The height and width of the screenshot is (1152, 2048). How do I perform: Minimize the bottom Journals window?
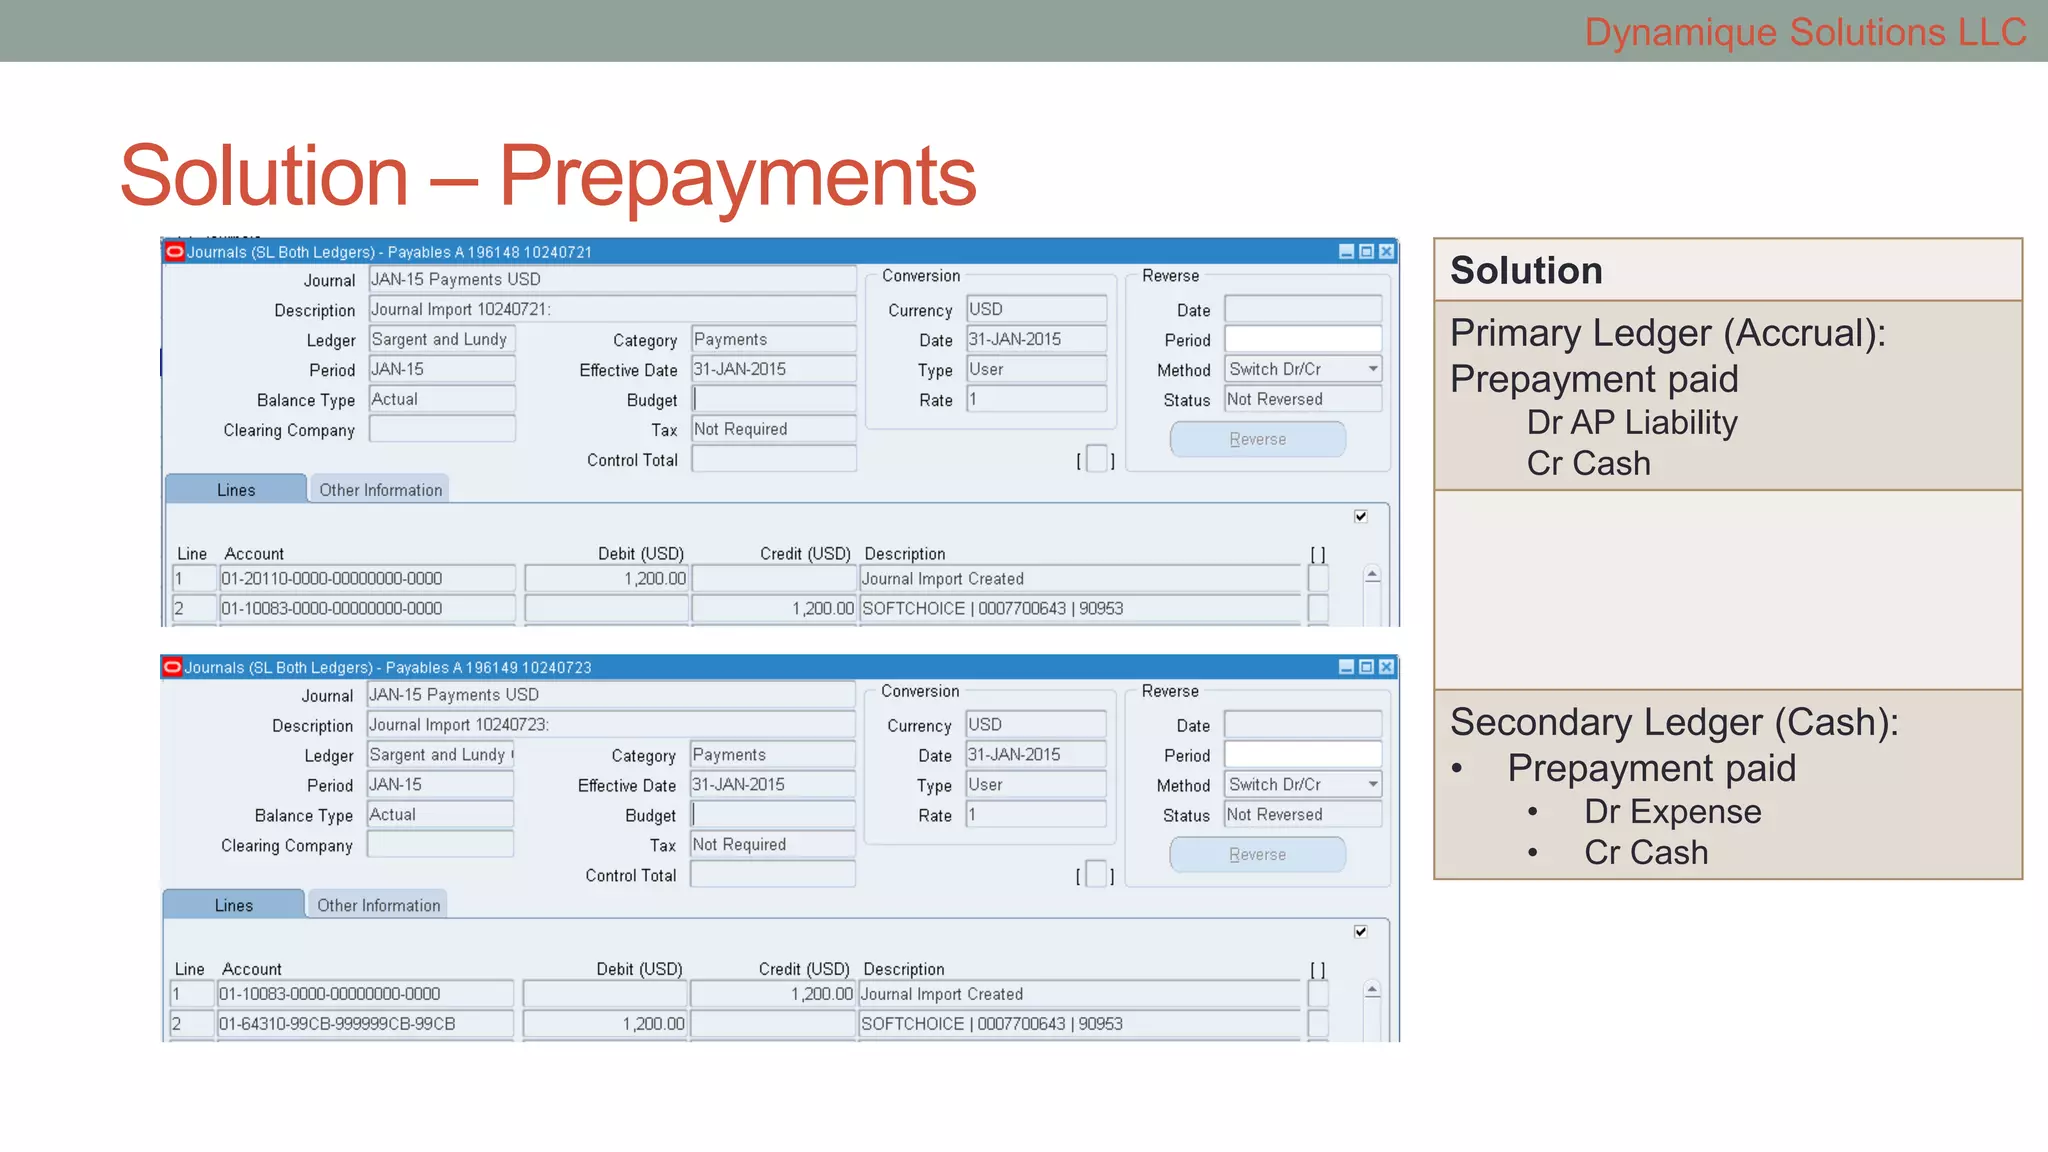[1346, 667]
